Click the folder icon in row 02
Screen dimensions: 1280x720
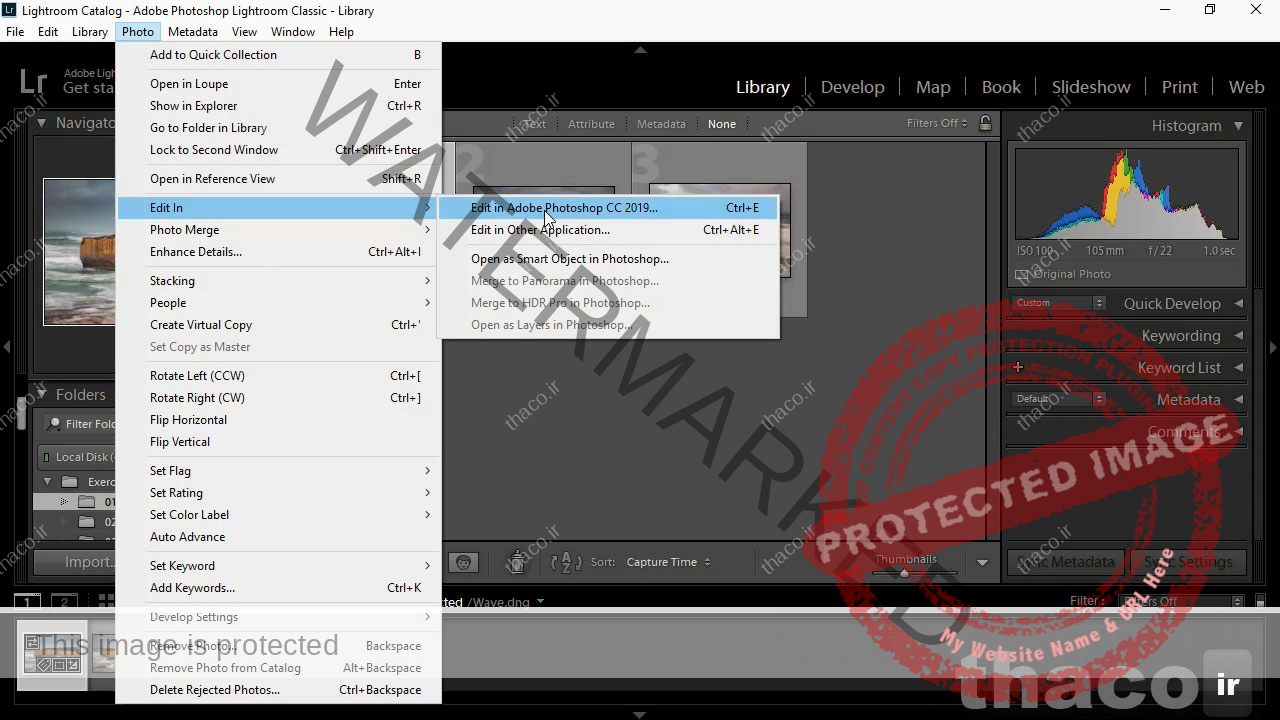[x=87, y=522]
